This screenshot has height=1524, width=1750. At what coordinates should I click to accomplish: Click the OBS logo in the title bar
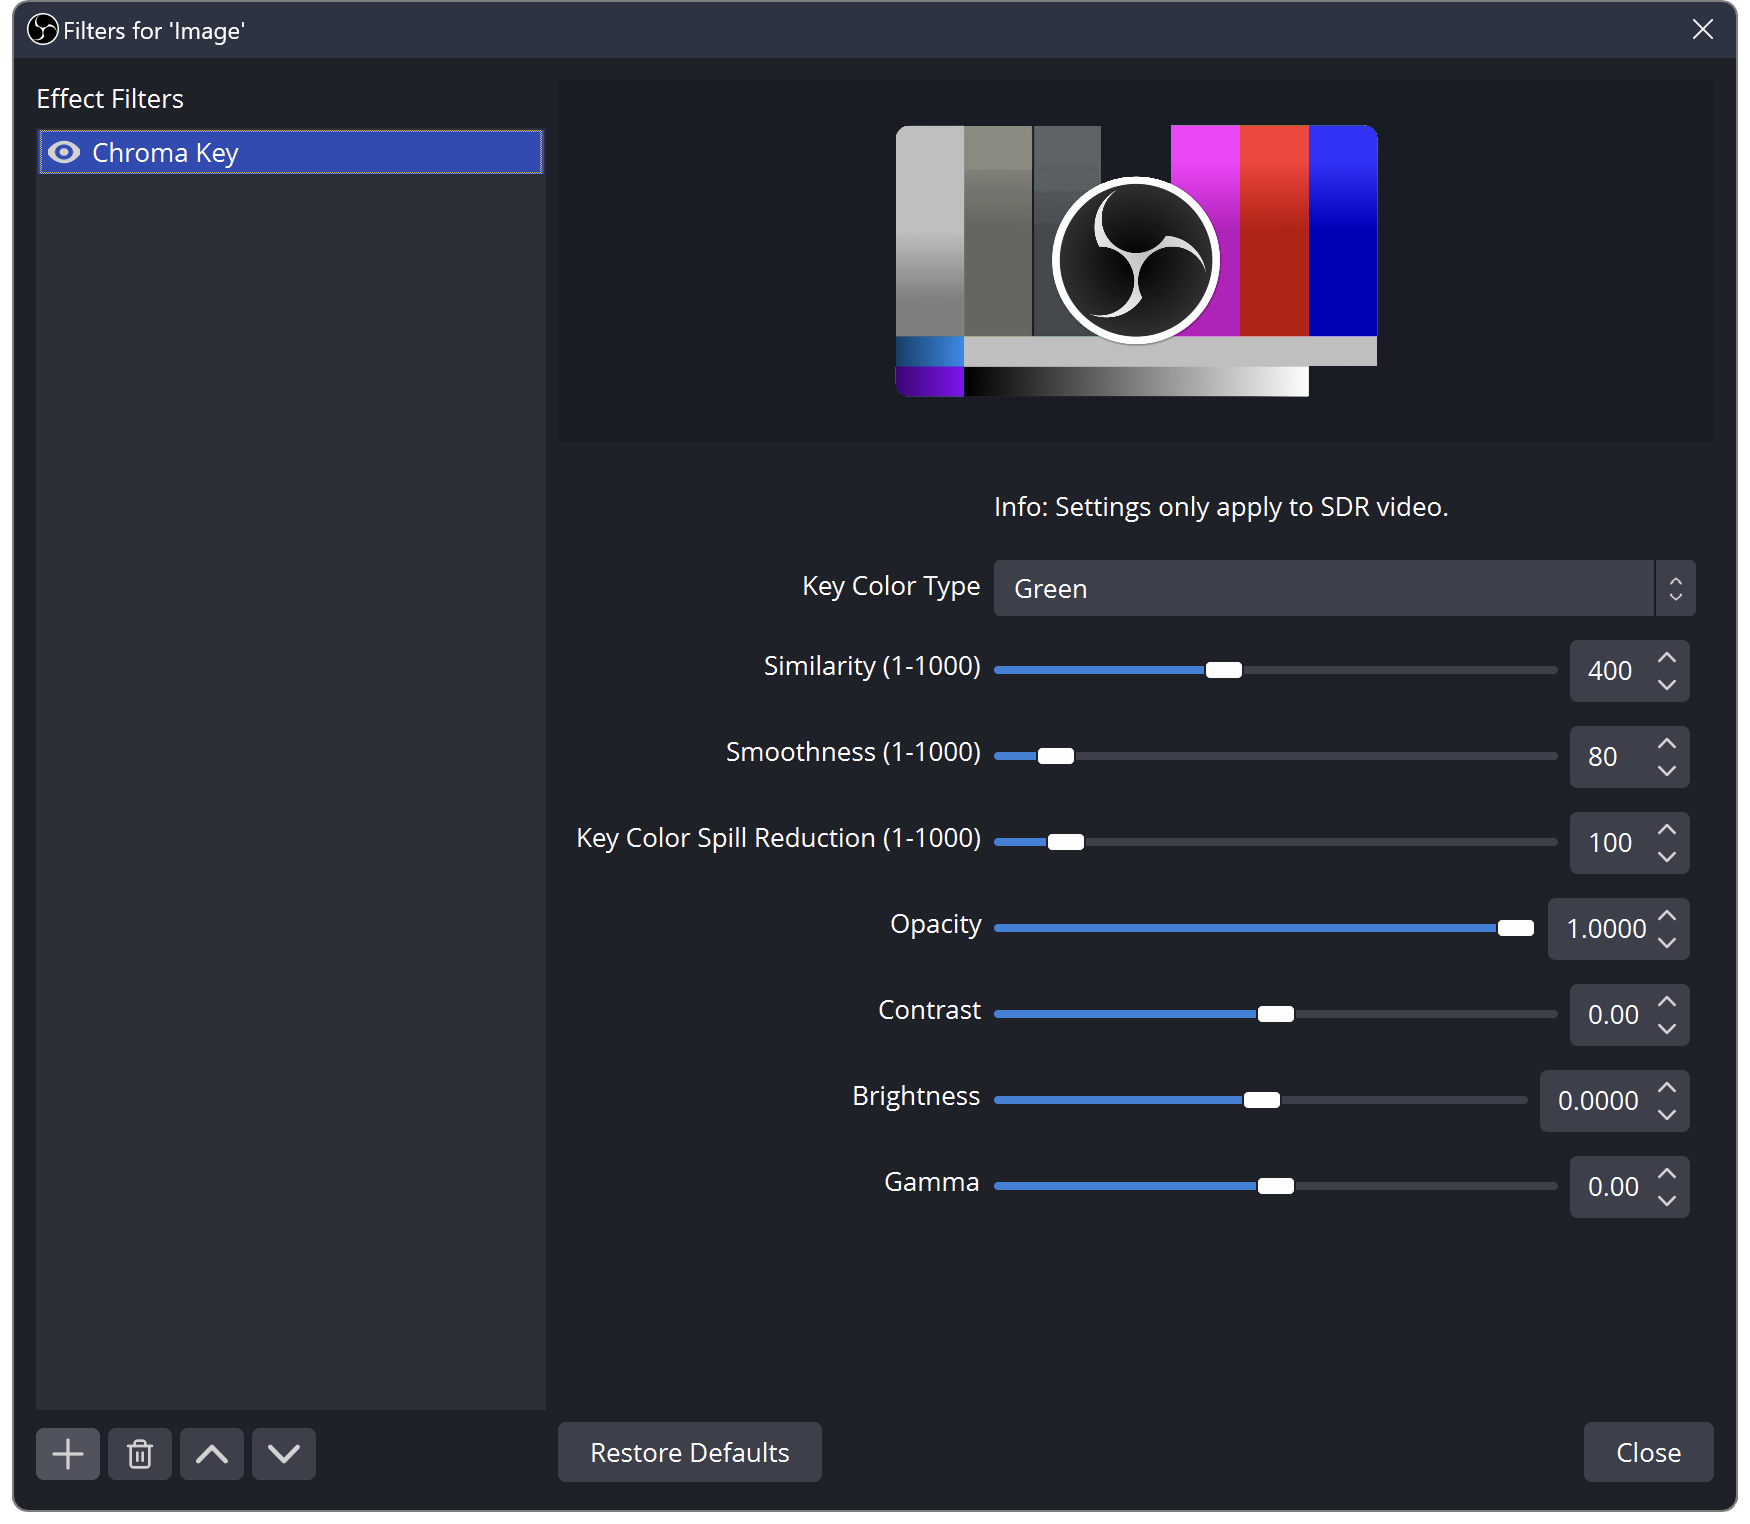click(x=43, y=30)
